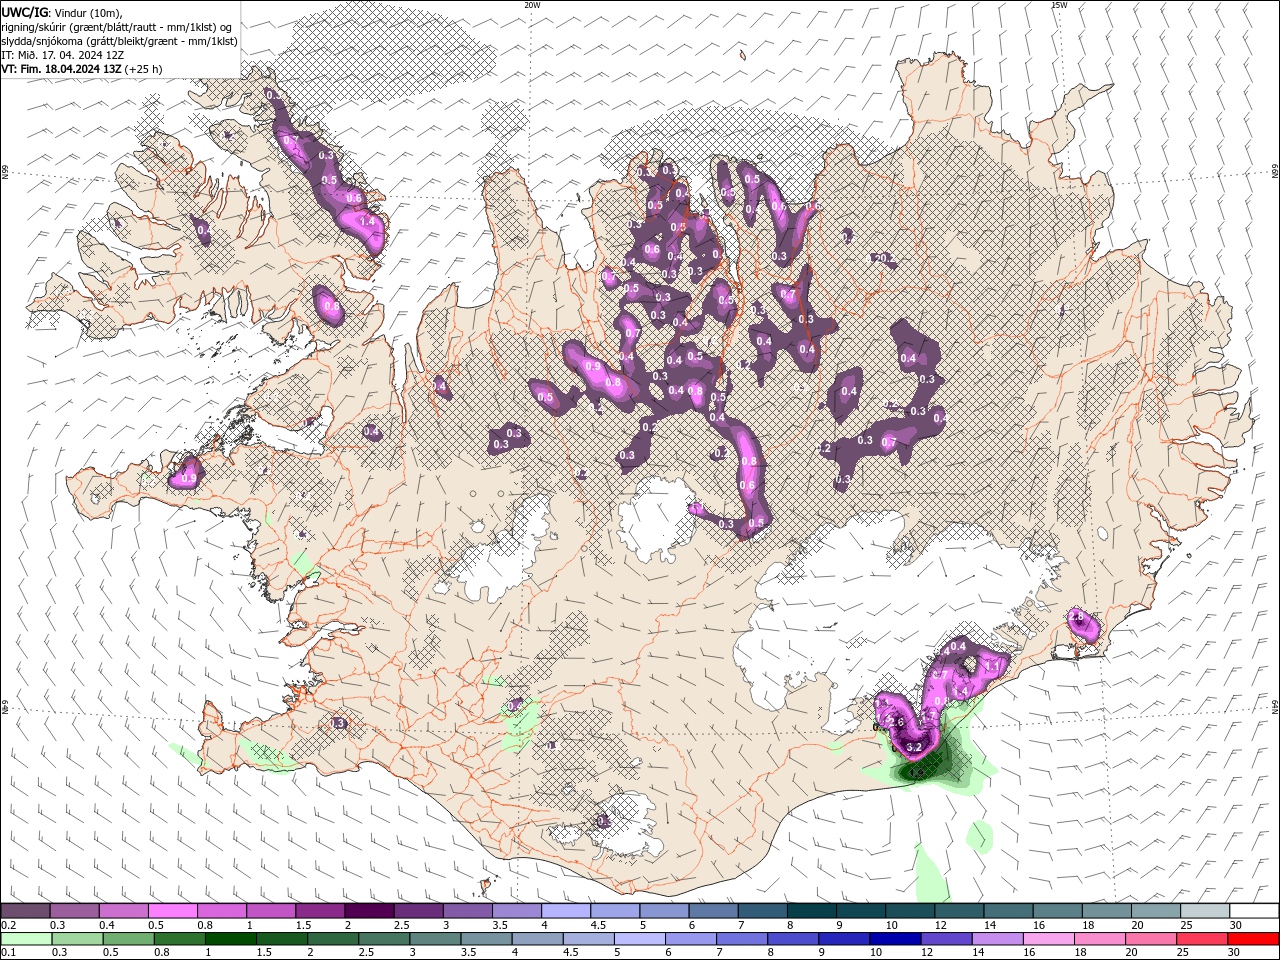1280x960 pixels.
Task: Click the bright red 30 mm rain swatch
Action: (x=1253, y=939)
